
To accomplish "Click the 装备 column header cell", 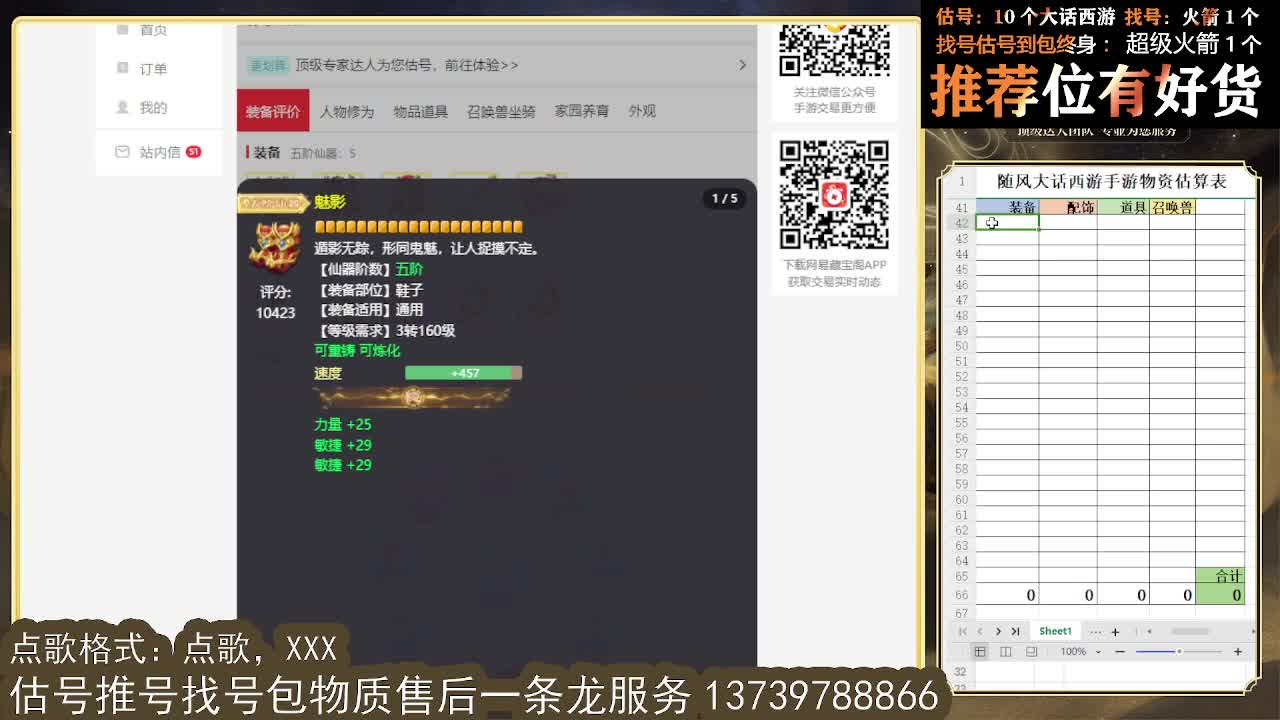I will click(1007, 207).
